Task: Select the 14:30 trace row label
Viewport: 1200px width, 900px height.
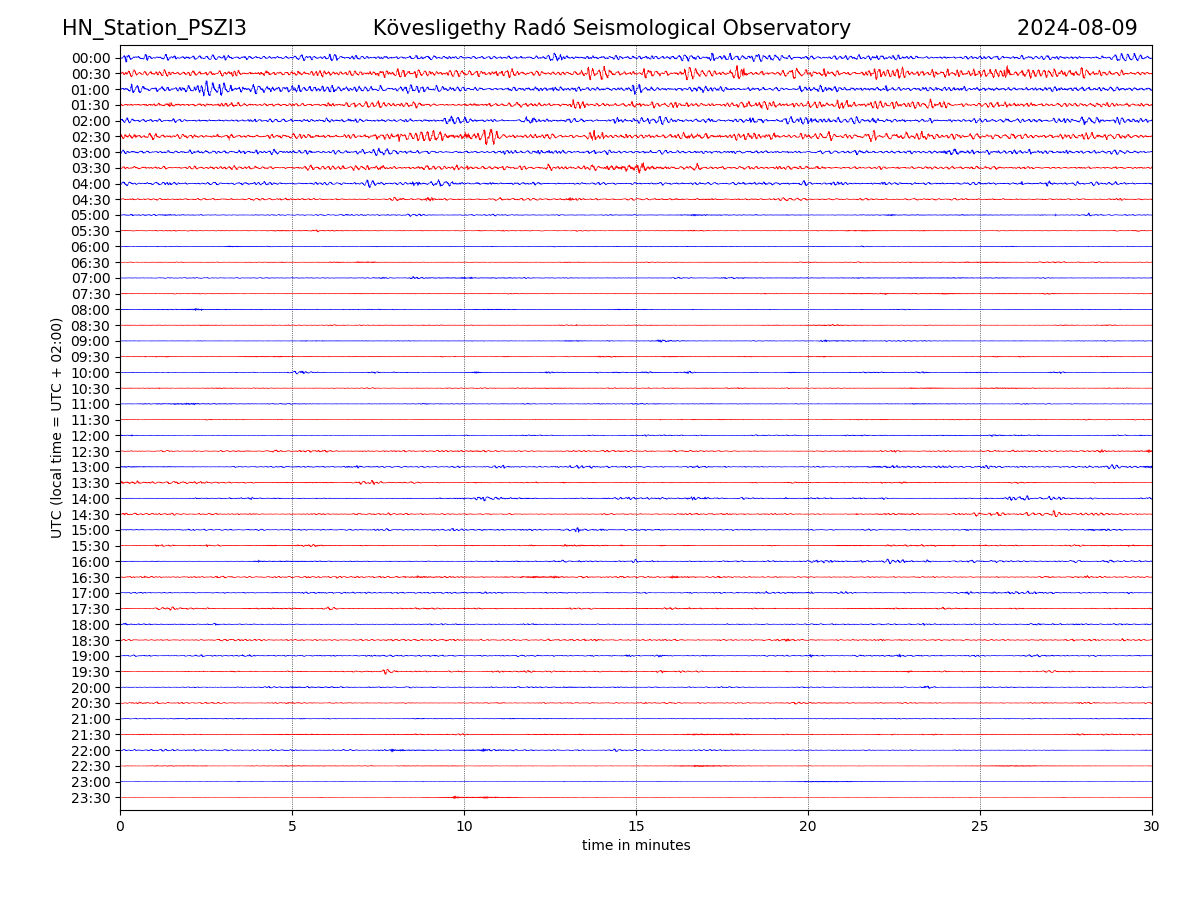Action: 91,515
